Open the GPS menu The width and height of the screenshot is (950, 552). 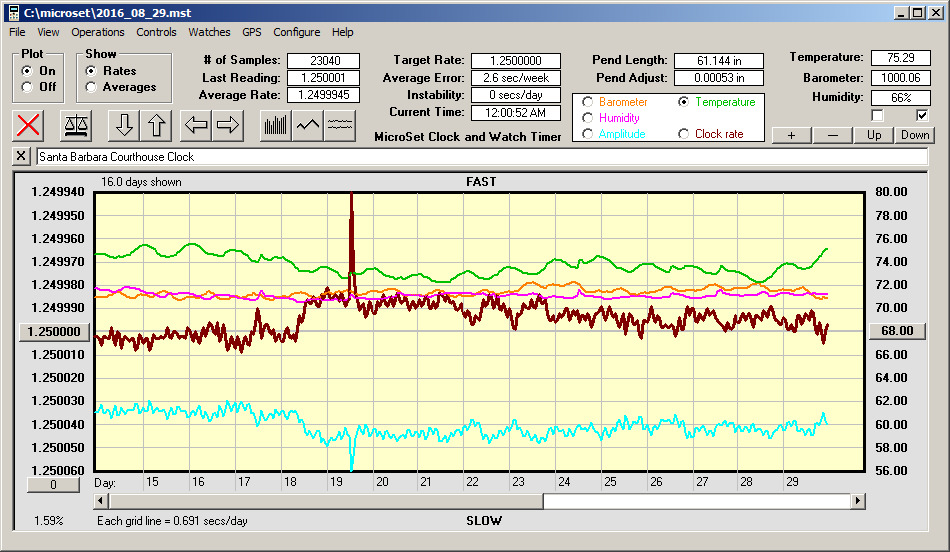[x=251, y=32]
